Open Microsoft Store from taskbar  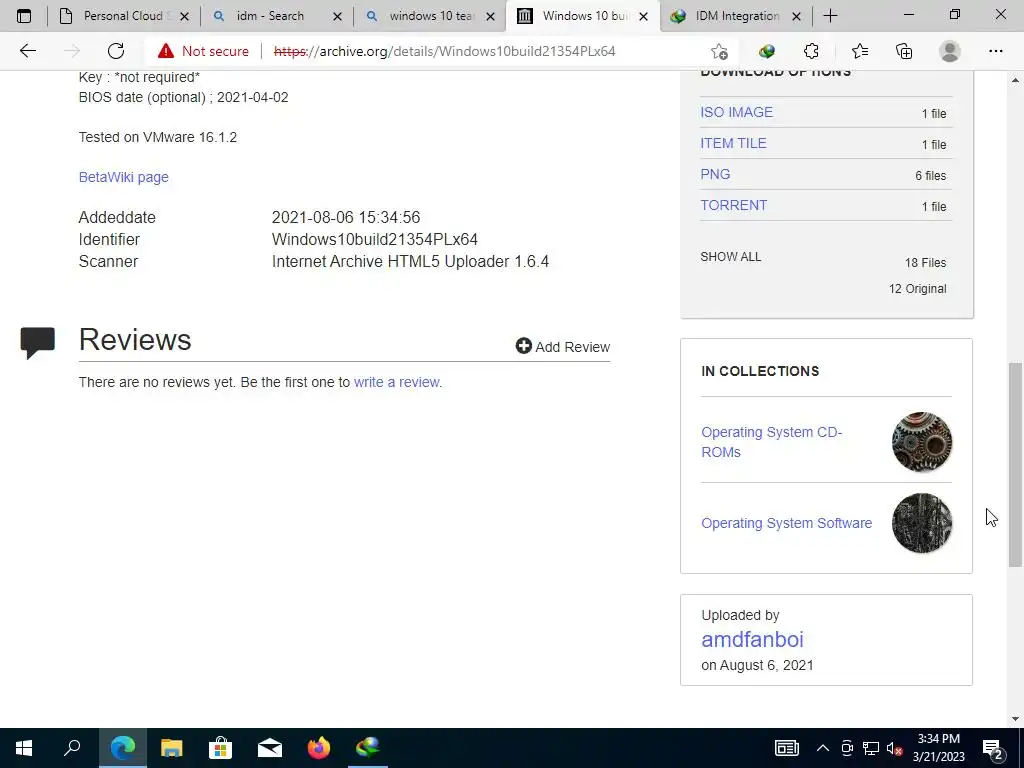click(220, 748)
